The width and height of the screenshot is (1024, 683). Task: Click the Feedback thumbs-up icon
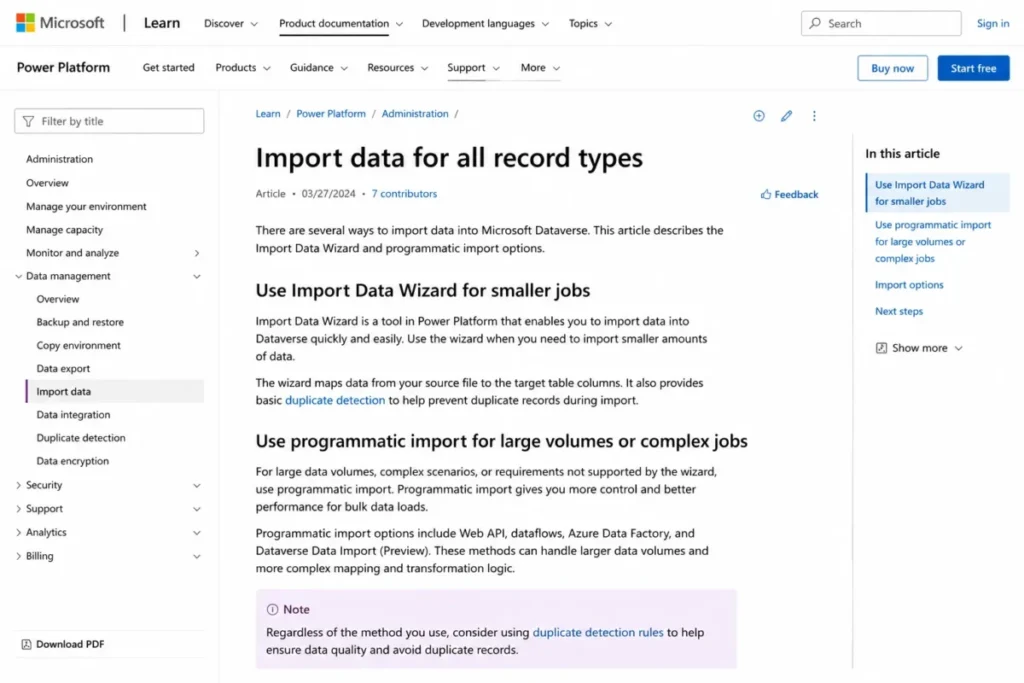click(765, 194)
